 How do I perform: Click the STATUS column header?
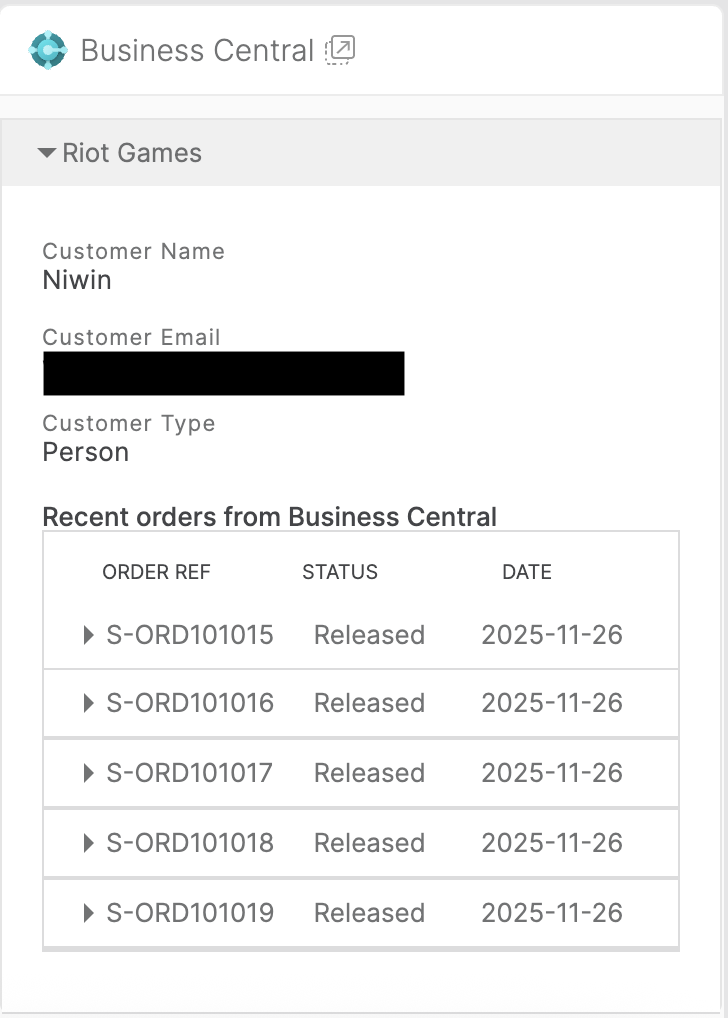tap(340, 572)
